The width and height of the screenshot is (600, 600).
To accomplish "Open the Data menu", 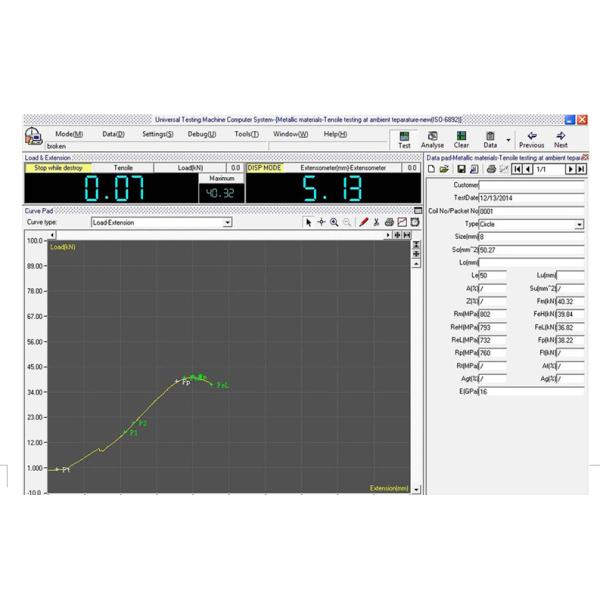I will pos(113,134).
